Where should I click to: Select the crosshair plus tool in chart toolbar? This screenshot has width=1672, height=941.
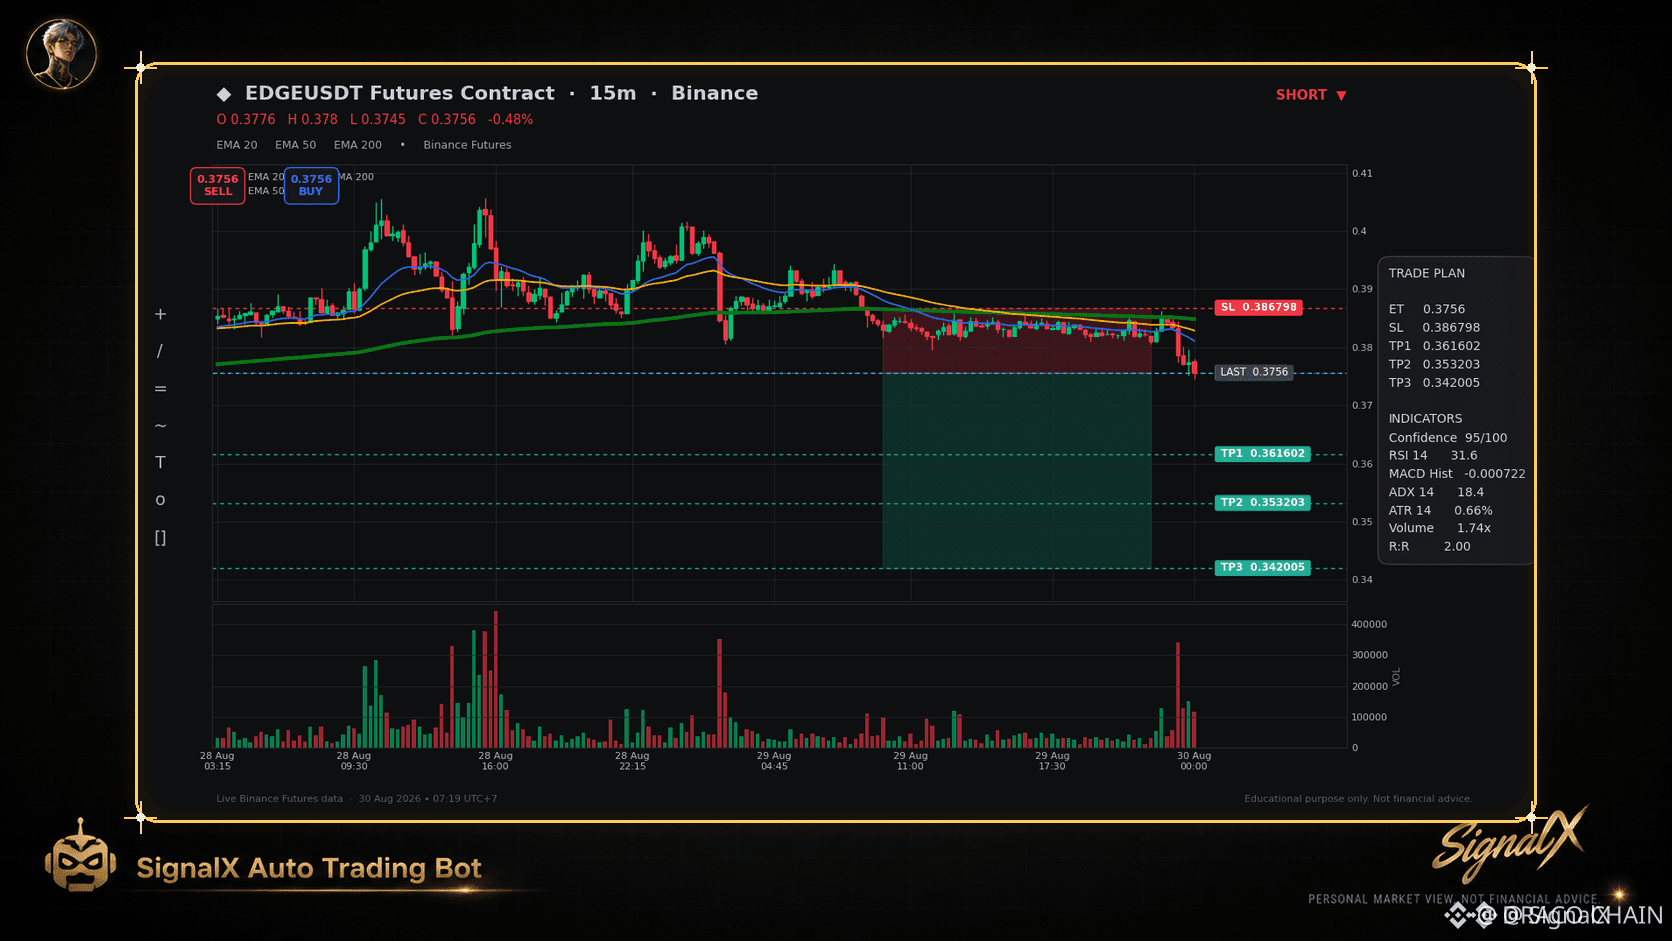point(160,314)
